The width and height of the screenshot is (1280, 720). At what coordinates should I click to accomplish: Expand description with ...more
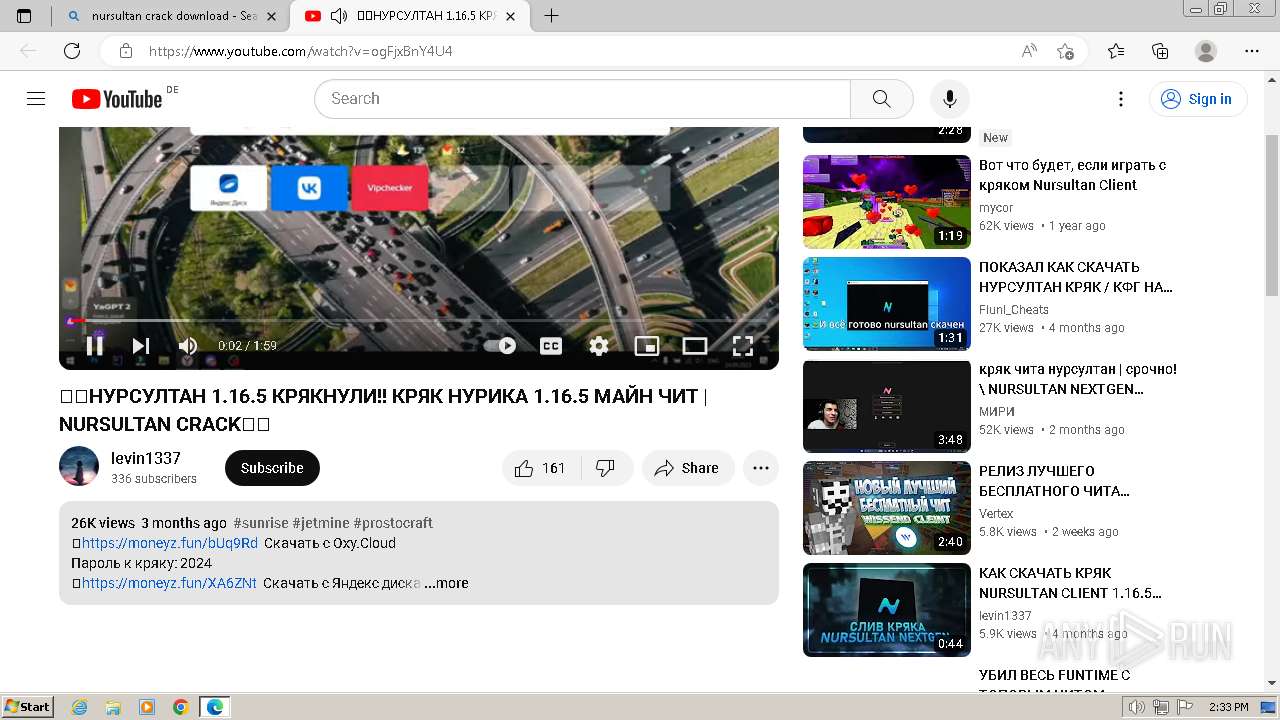[446, 583]
